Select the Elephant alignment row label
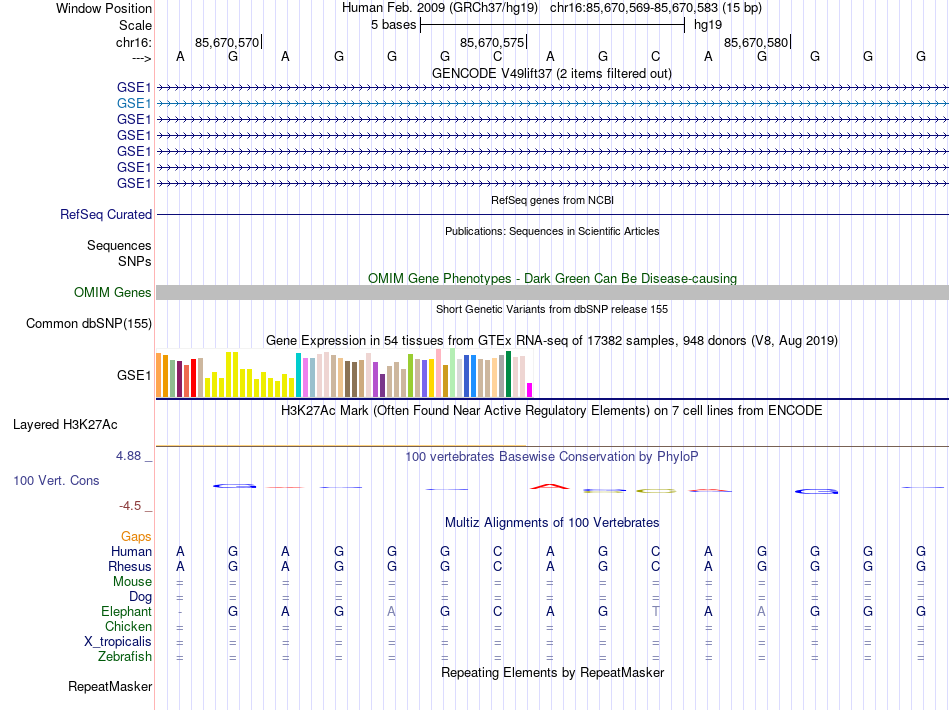 (126, 612)
